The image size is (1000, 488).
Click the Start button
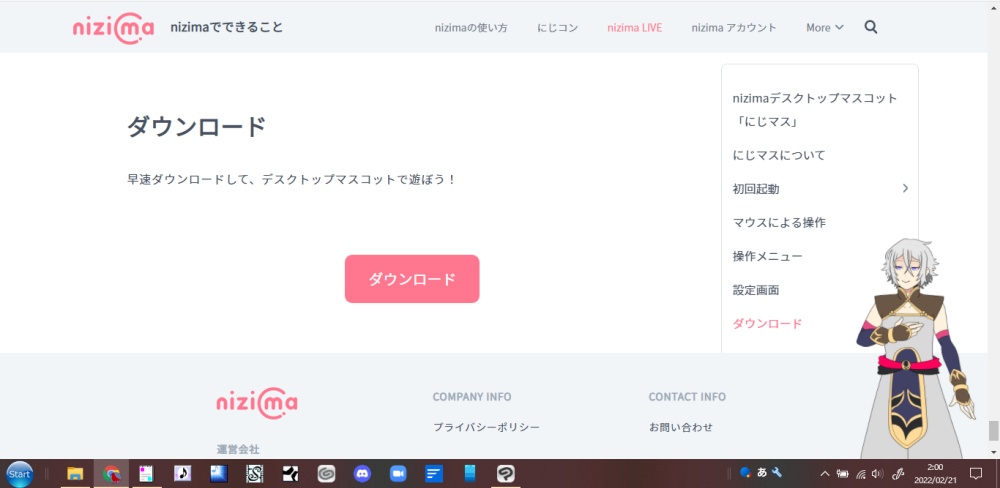tap(19, 474)
